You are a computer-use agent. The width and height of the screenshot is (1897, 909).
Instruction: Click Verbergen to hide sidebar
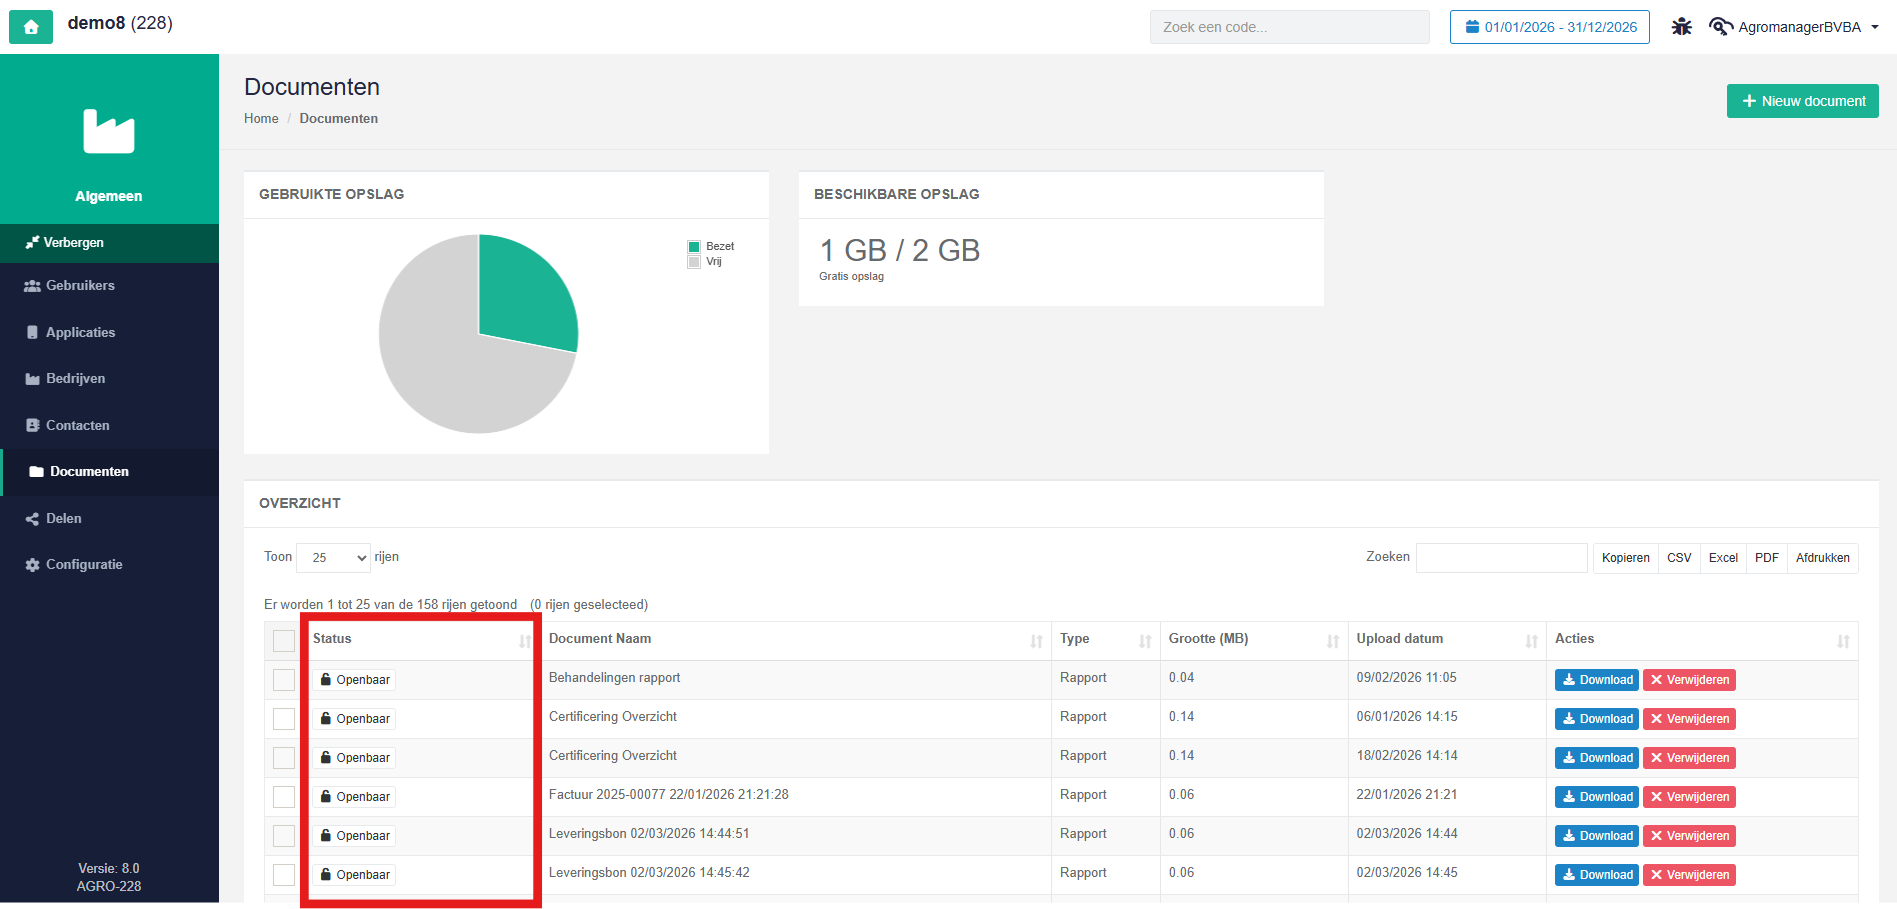(x=109, y=243)
